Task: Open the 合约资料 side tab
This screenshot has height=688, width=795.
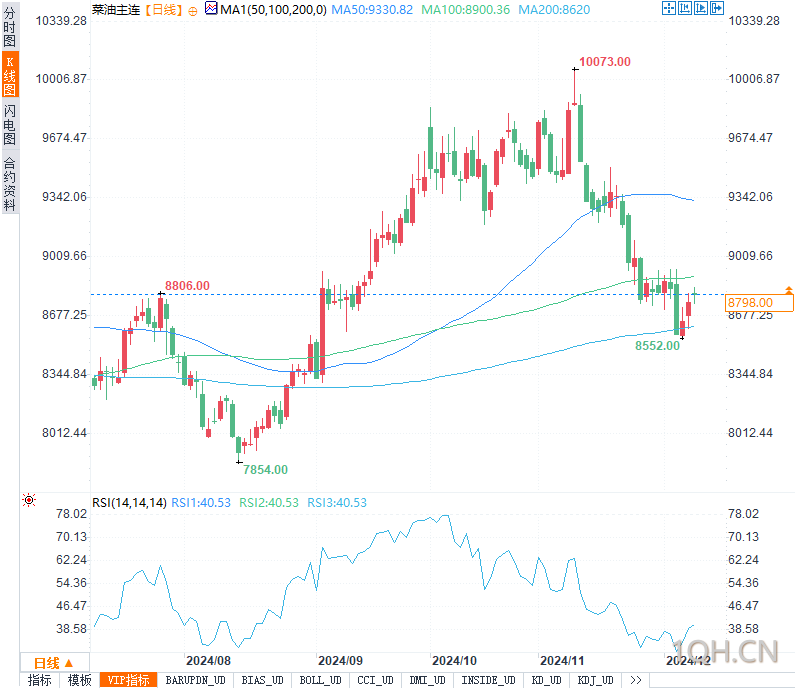Action: pyautogui.click(x=10, y=184)
